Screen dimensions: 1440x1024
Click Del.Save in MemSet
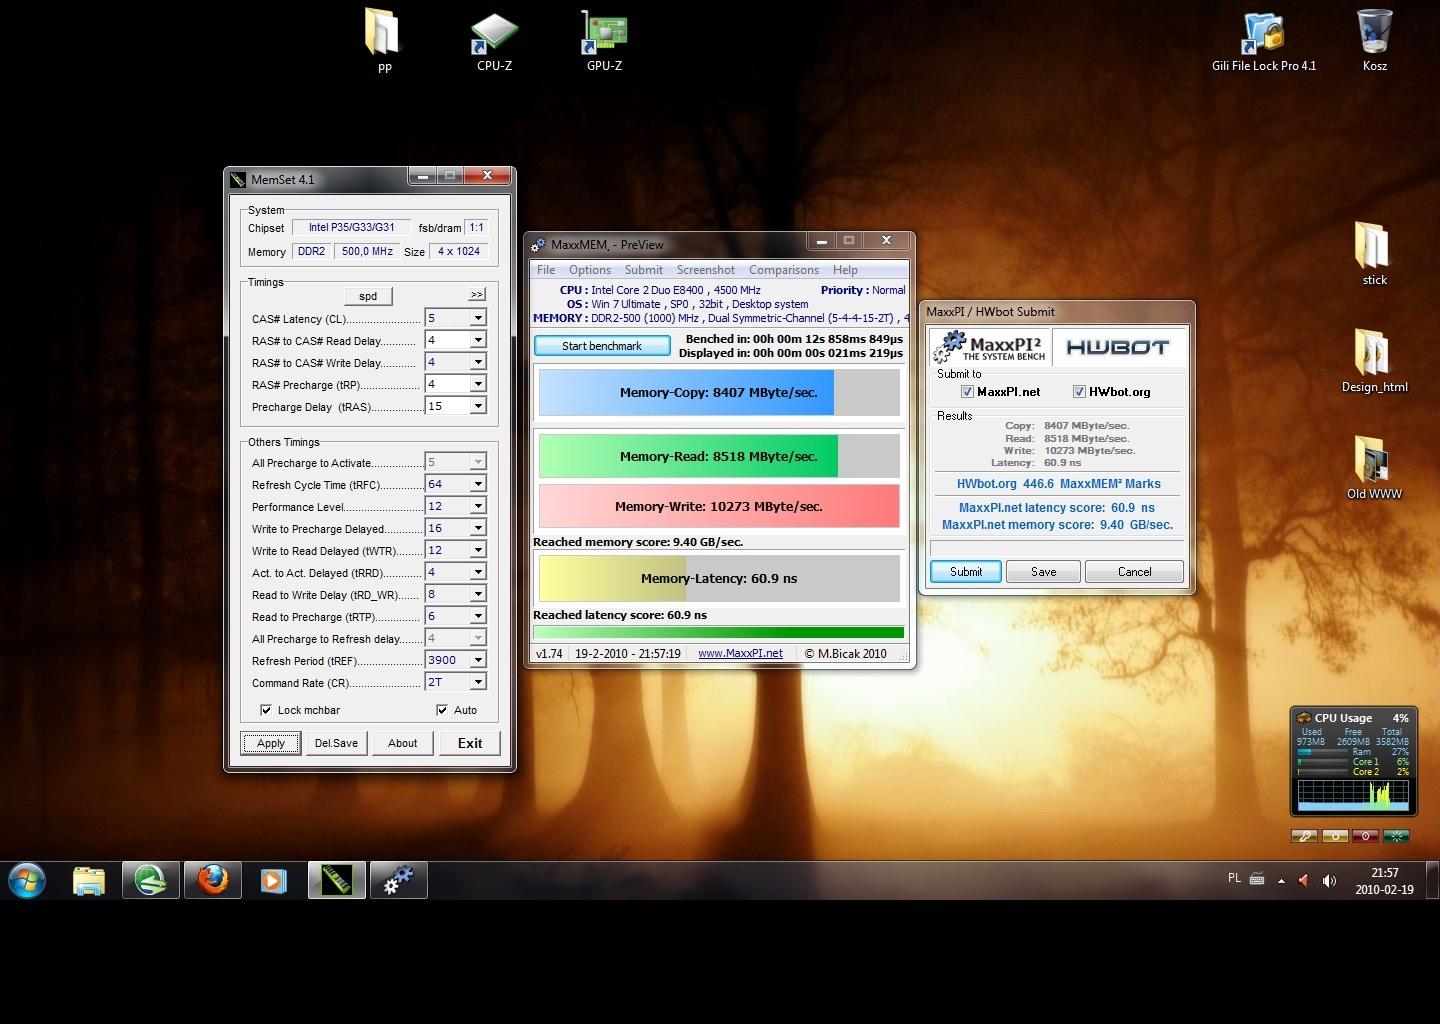(336, 743)
